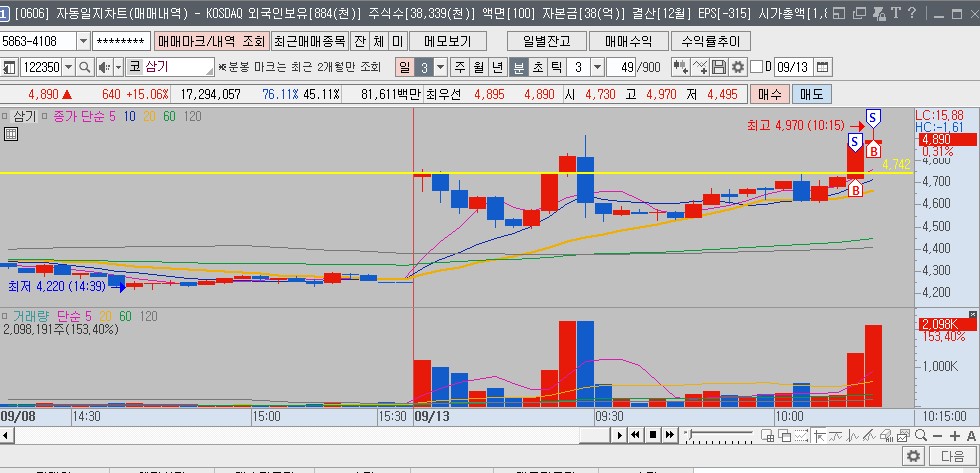Click the red 매수 buy button

coord(769,95)
